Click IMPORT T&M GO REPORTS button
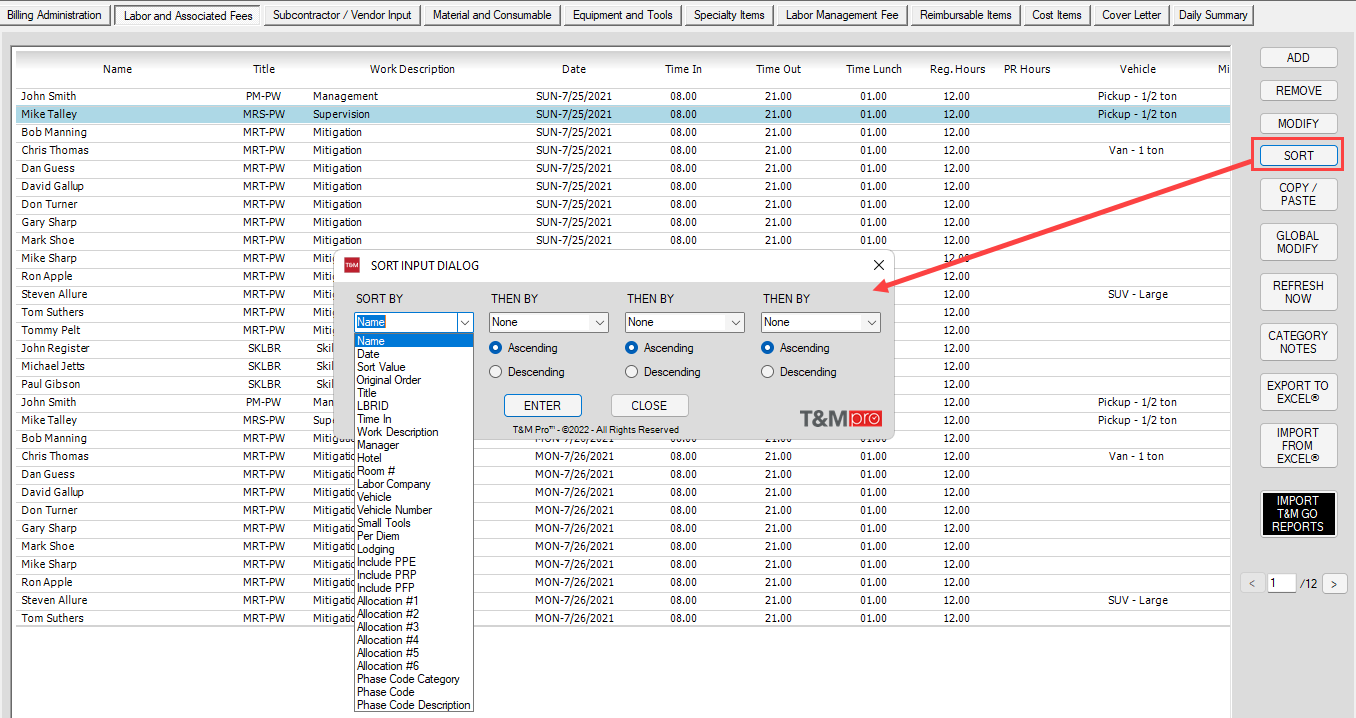Screen dimensions: 1356x718 coord(1298,514)
